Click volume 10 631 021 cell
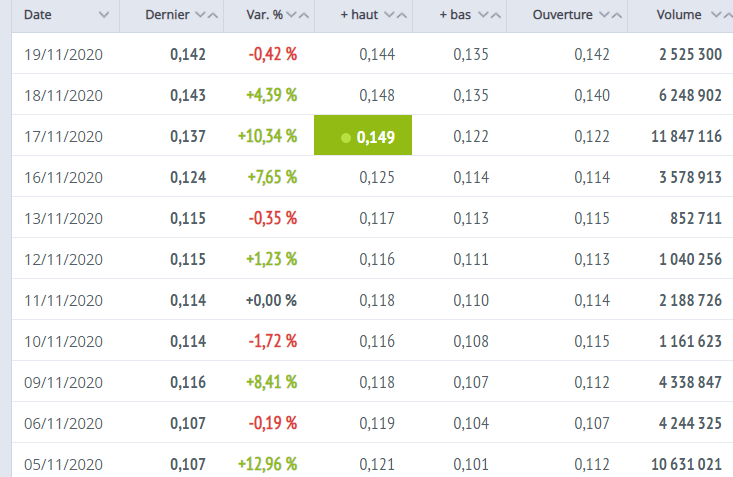Screen dimensions: 733x477 pyautogui.click(x=687, y=464)
